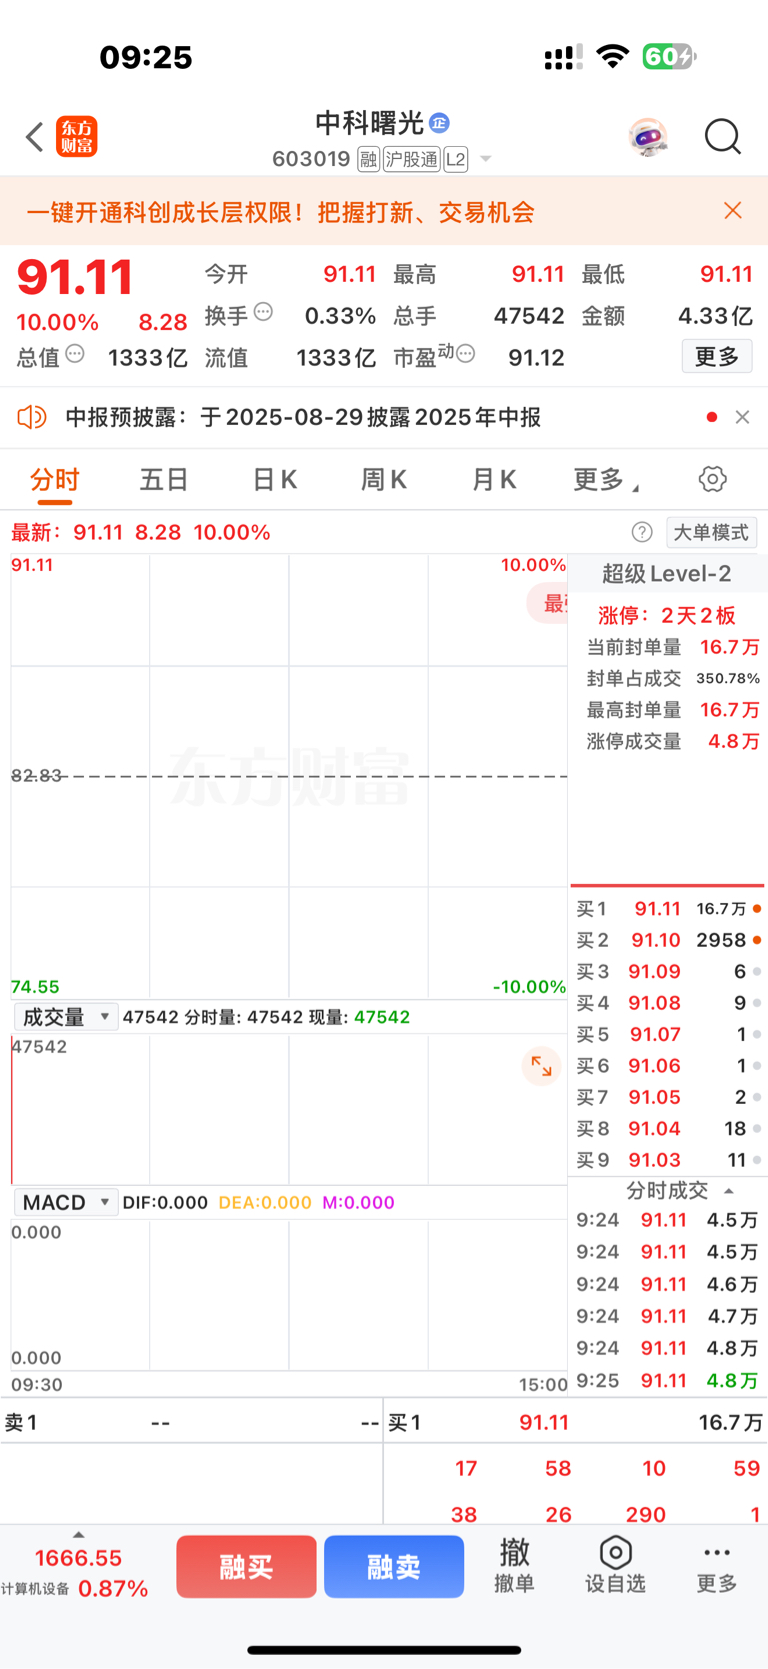Tap the red 融买 button

click(x=246, y=1566)
